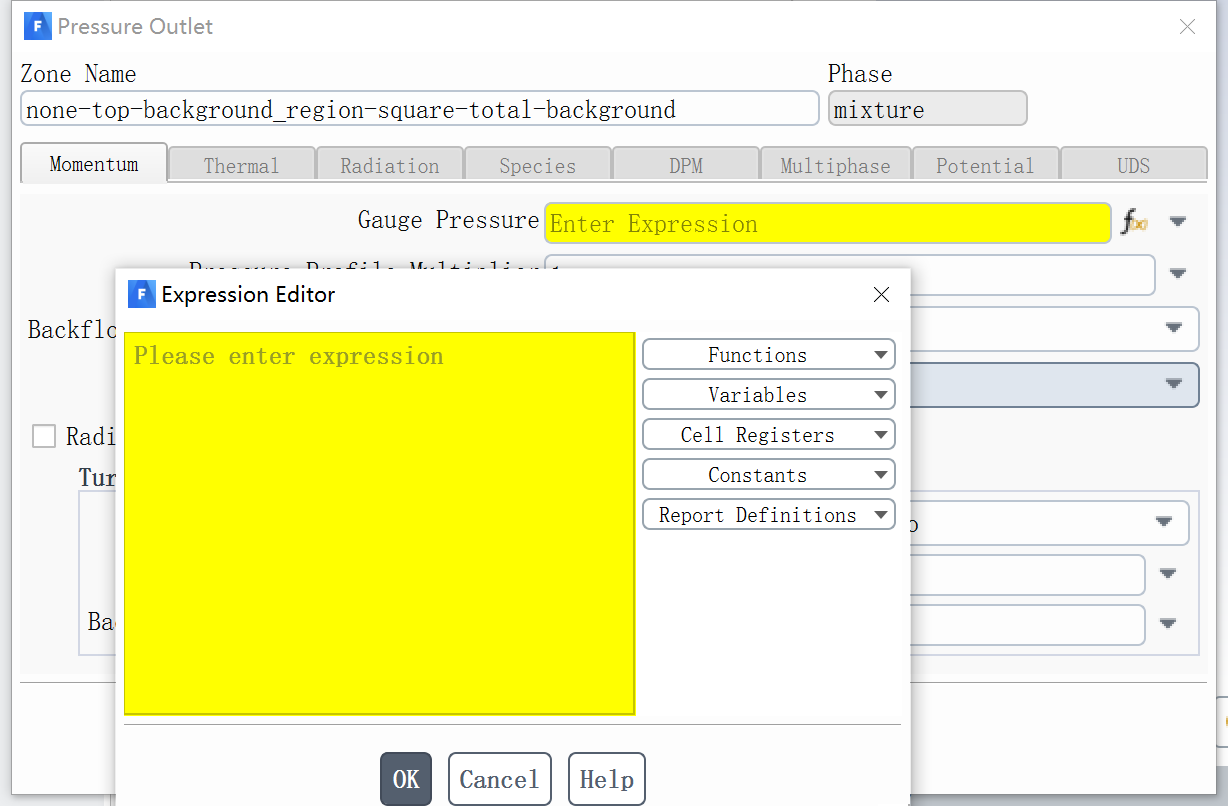Switch to the Thermal tab

(241, 164)
